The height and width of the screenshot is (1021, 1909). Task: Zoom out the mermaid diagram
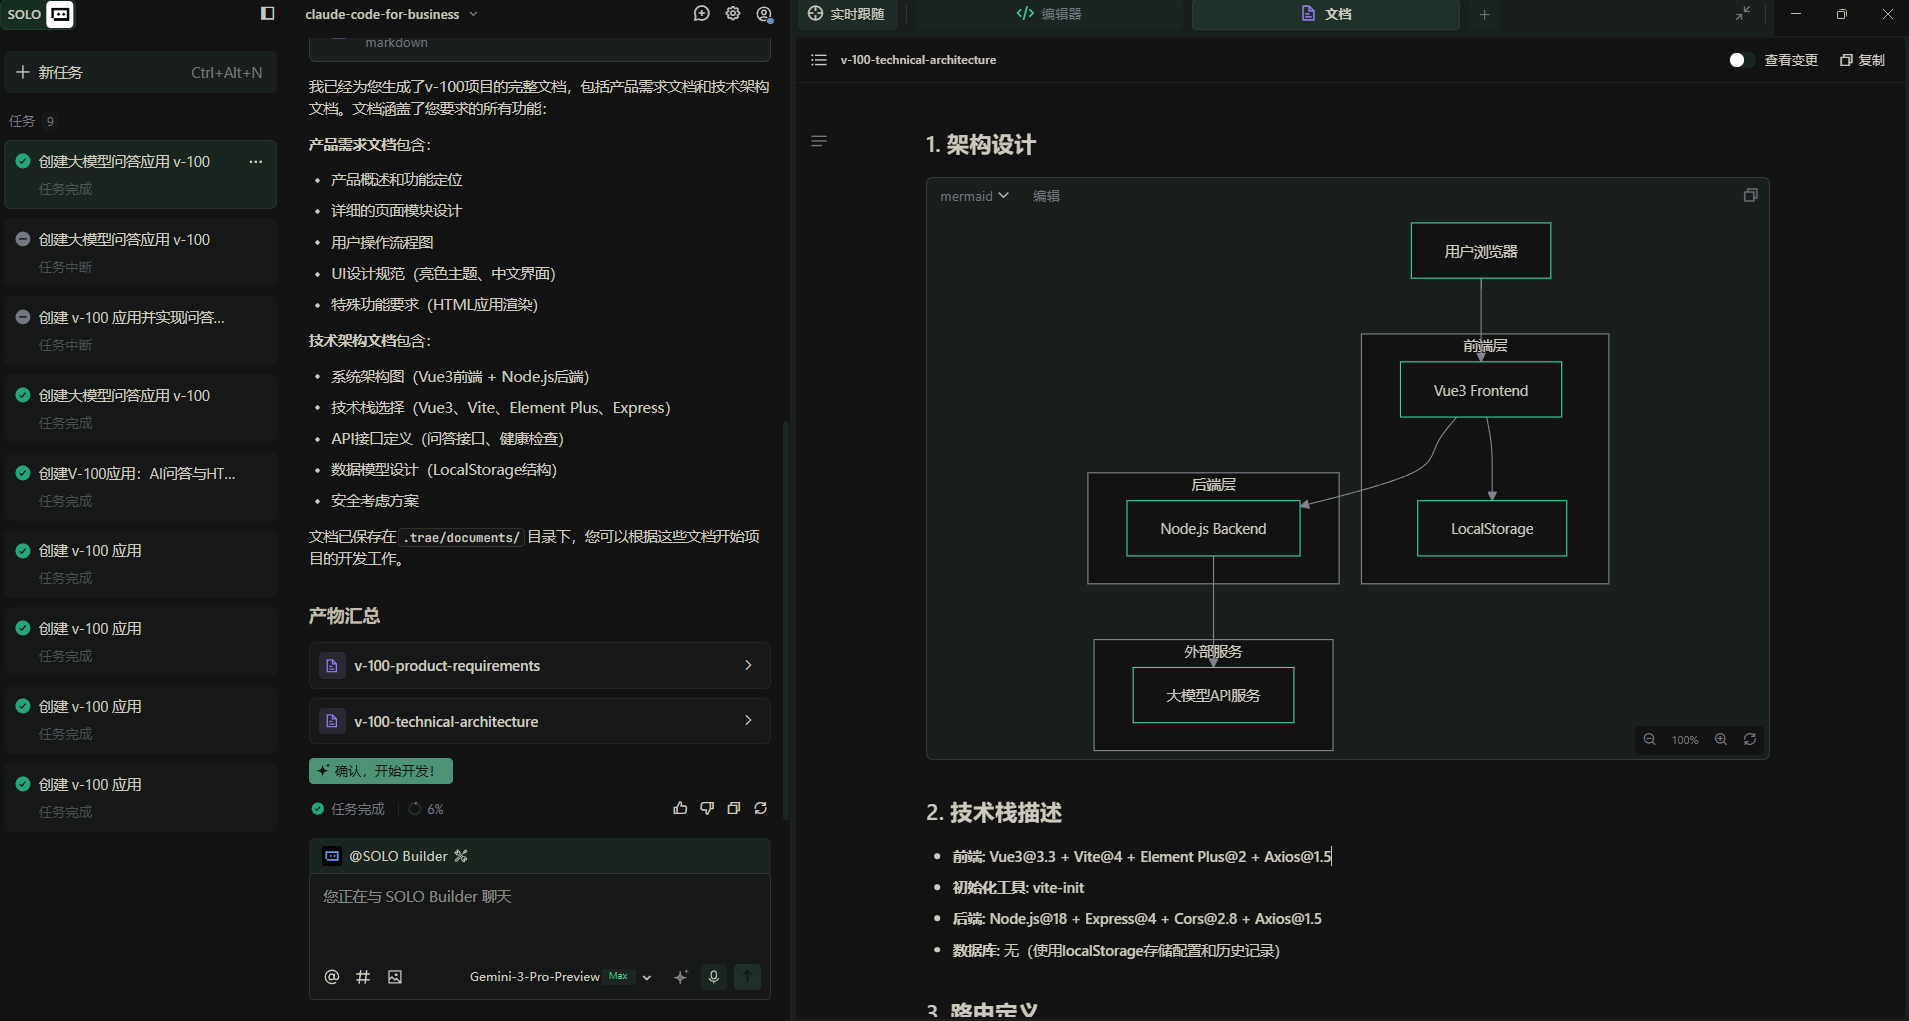coord(1649,740)
